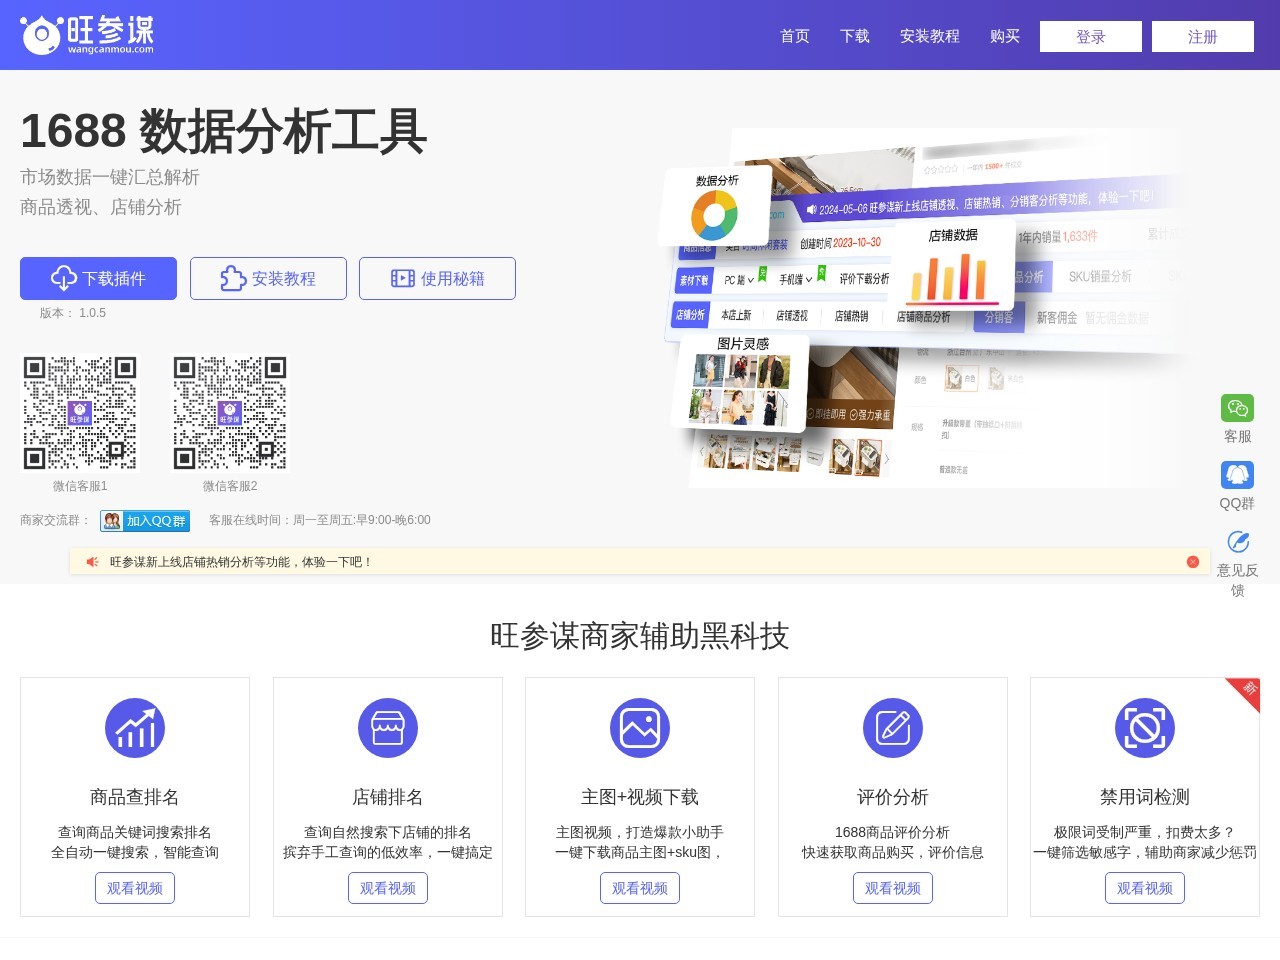
Task: Close the announcement bar with red X
Action: 1192,562
